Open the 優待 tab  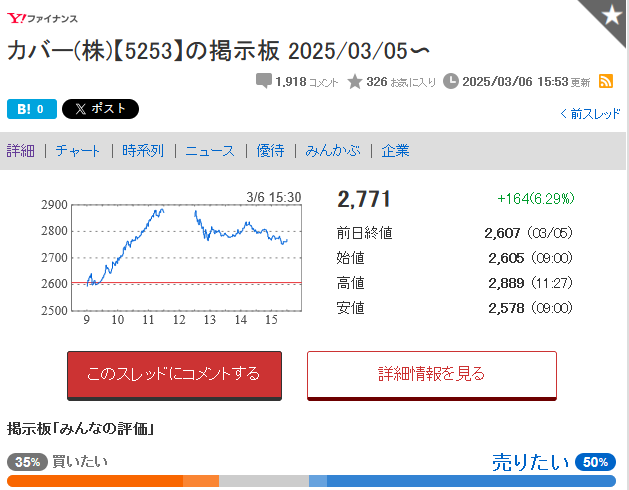click(x=270, y=151)
